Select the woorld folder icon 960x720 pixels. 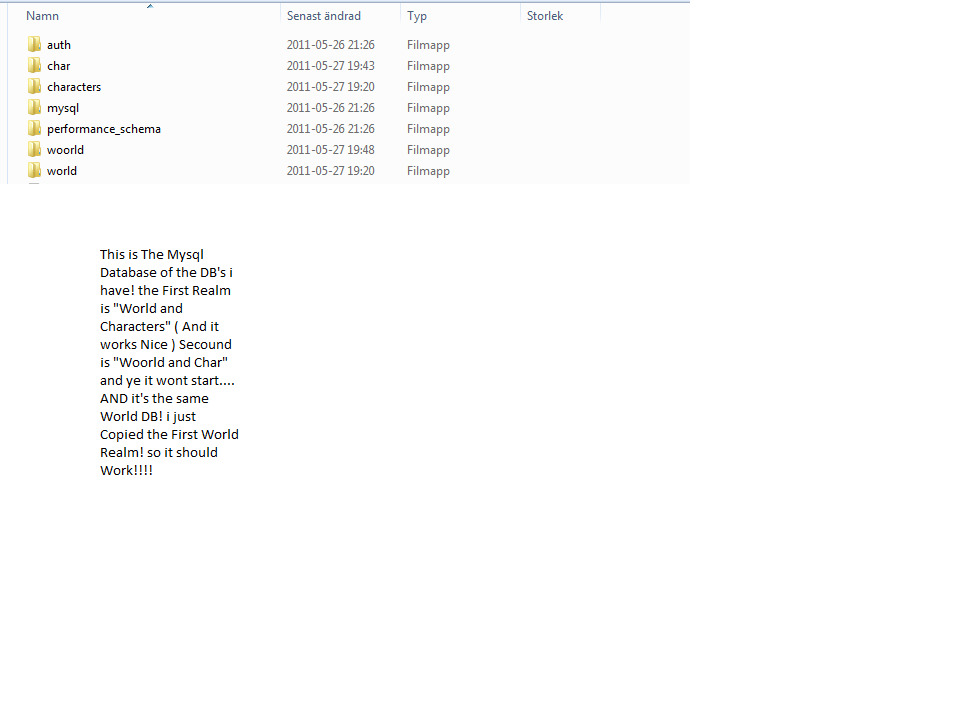point(34,149)
